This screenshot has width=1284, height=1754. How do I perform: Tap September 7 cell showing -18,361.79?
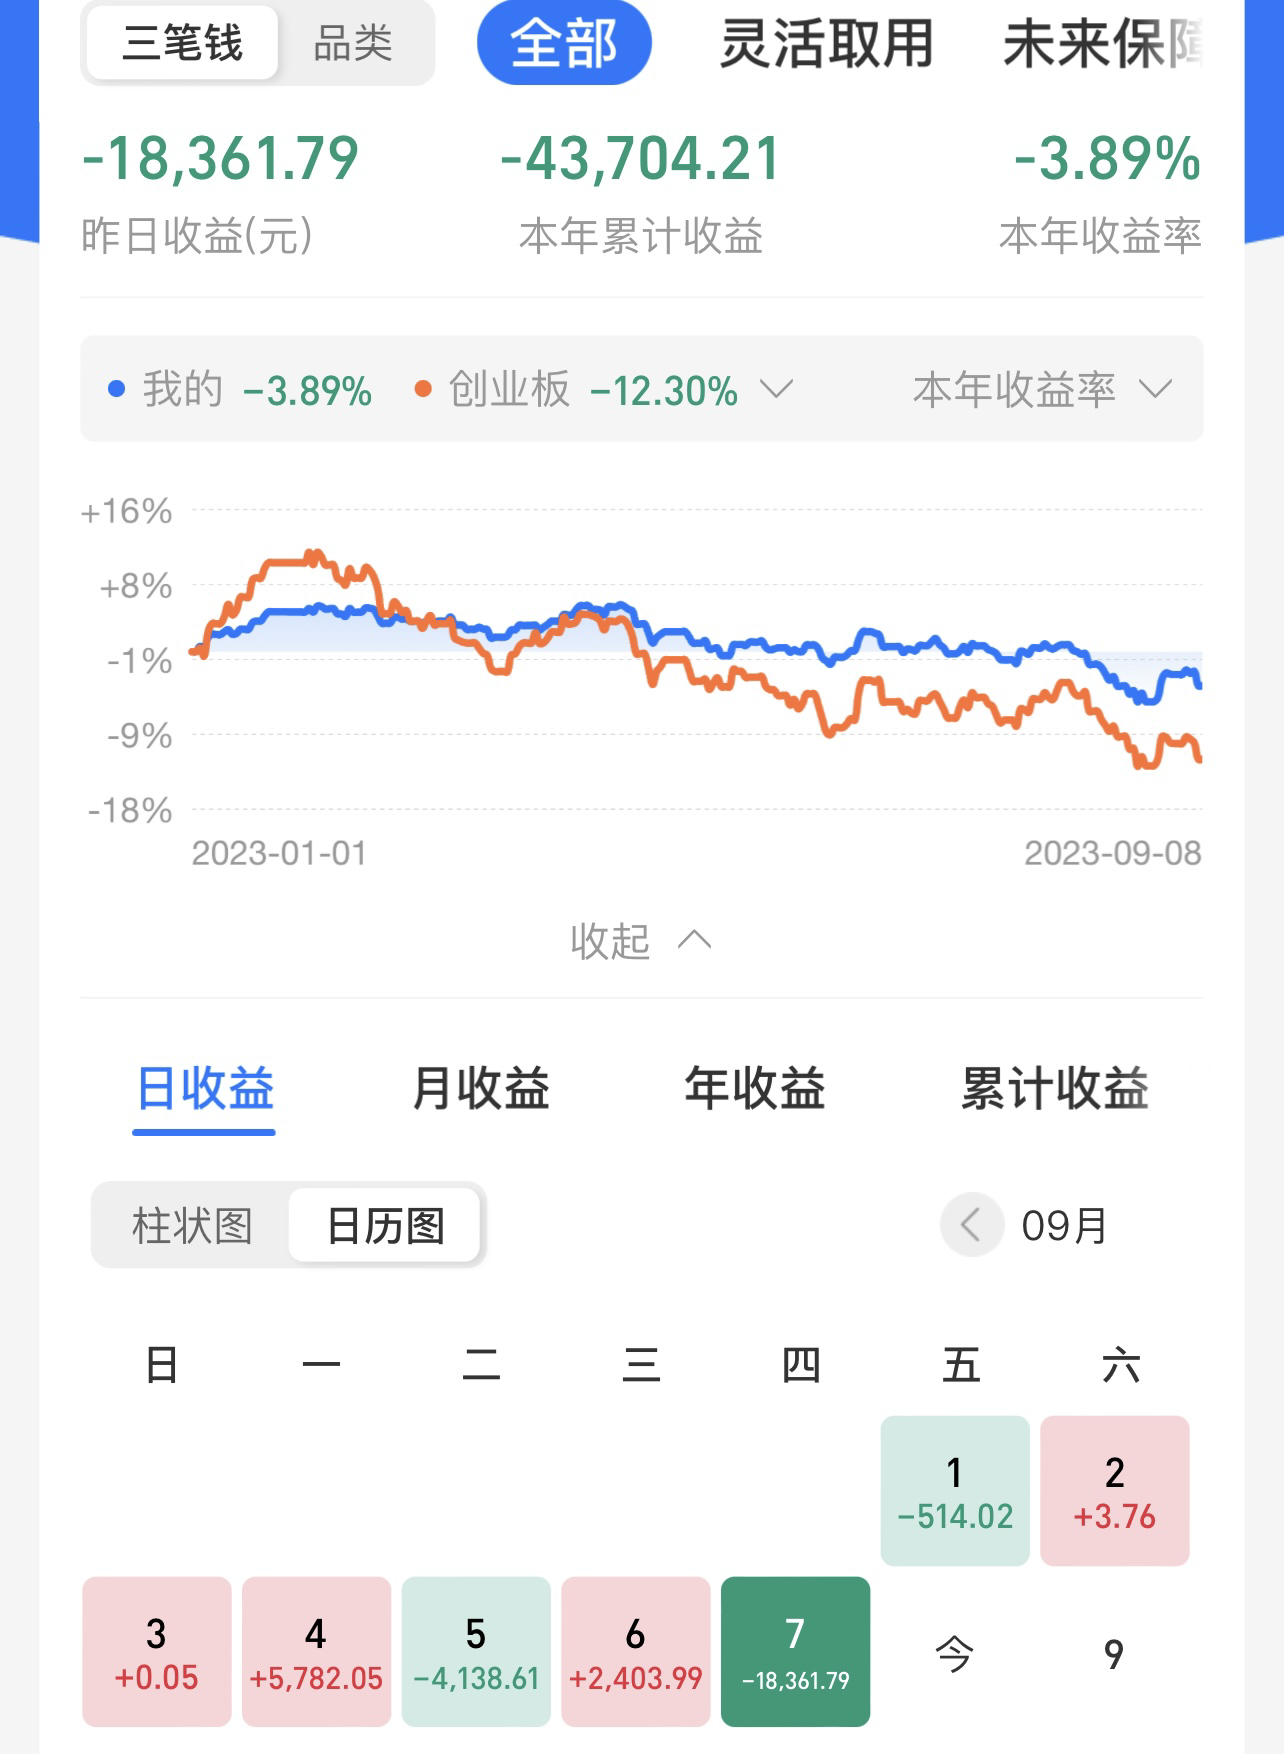[x=795, y=1651]
